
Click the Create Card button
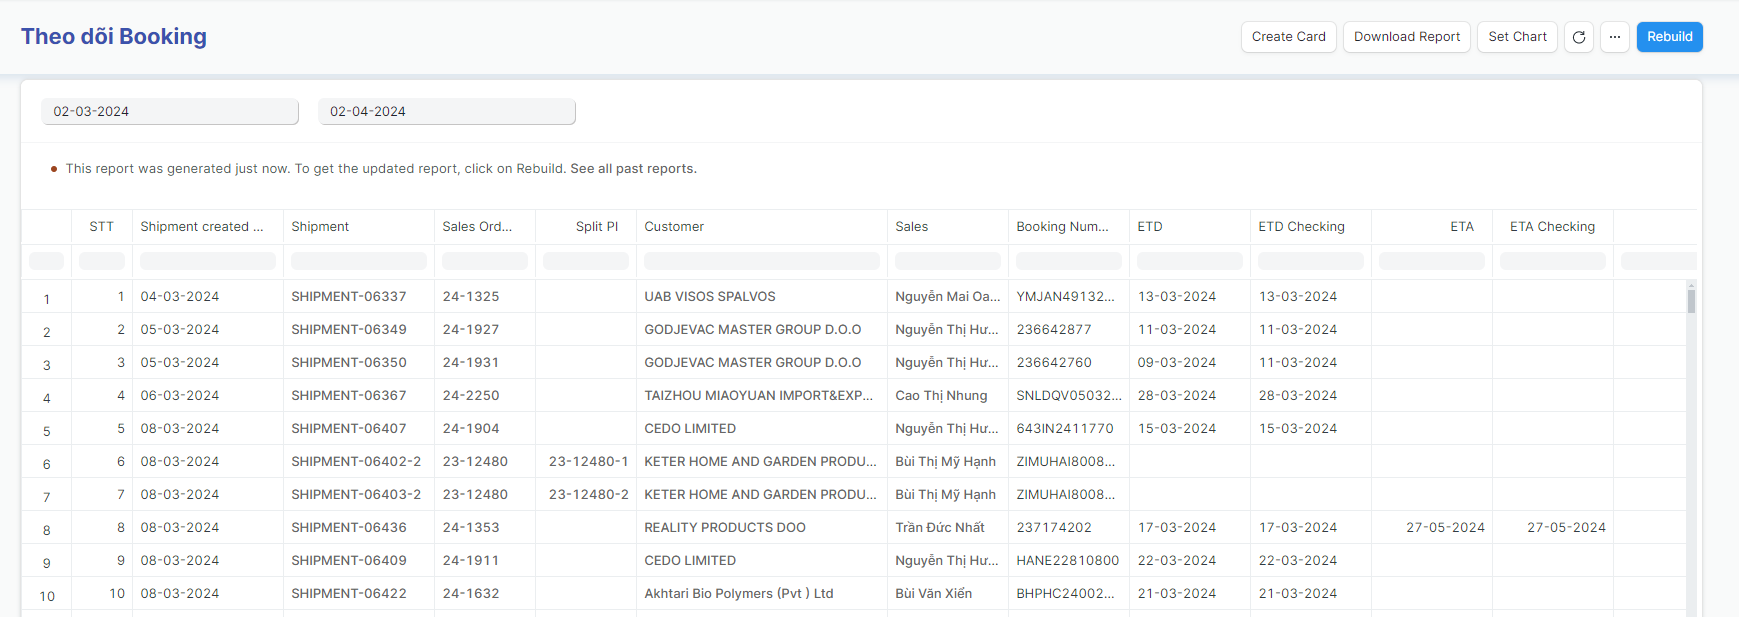[1288, 37]
